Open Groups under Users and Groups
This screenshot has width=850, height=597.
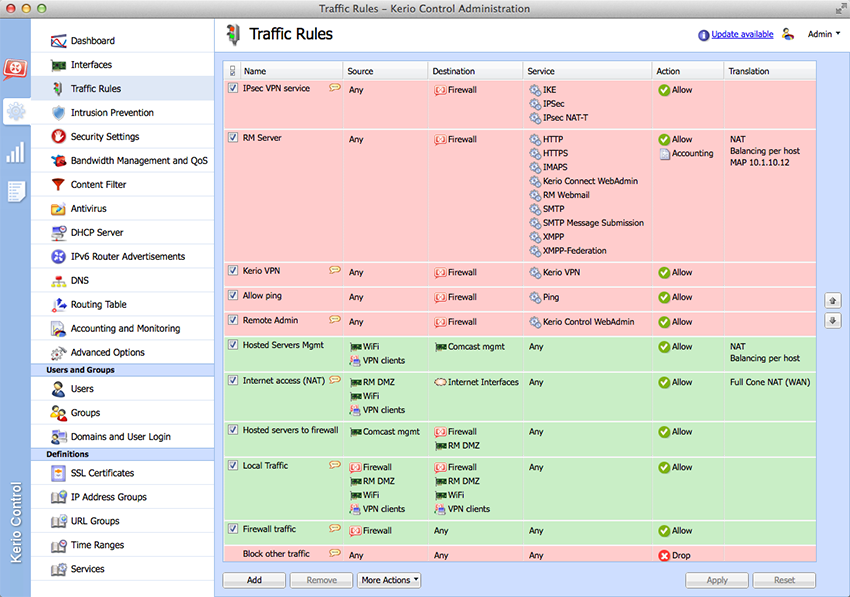(123, 413)
